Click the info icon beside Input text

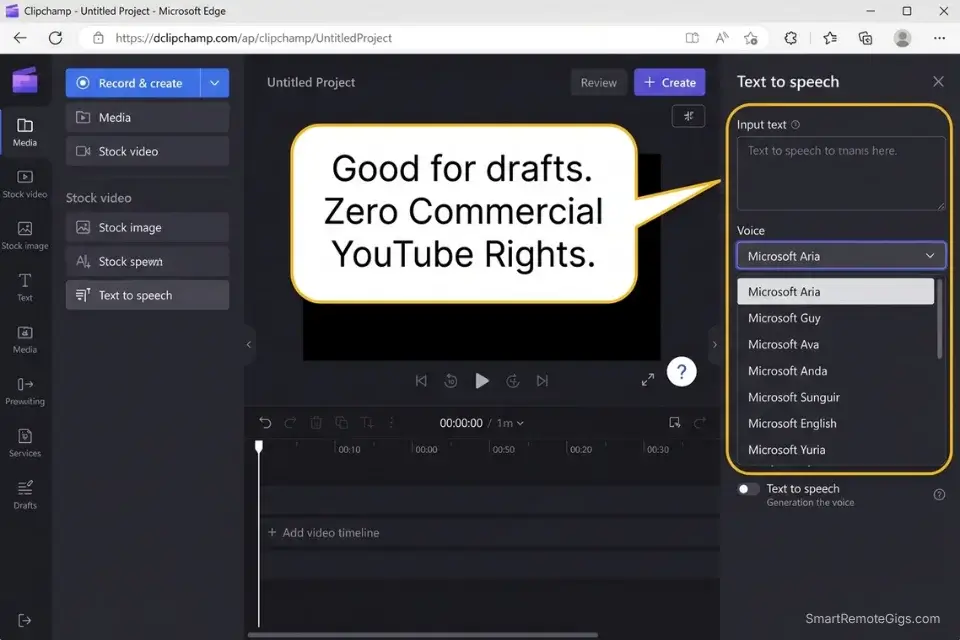tap(795, 124)
